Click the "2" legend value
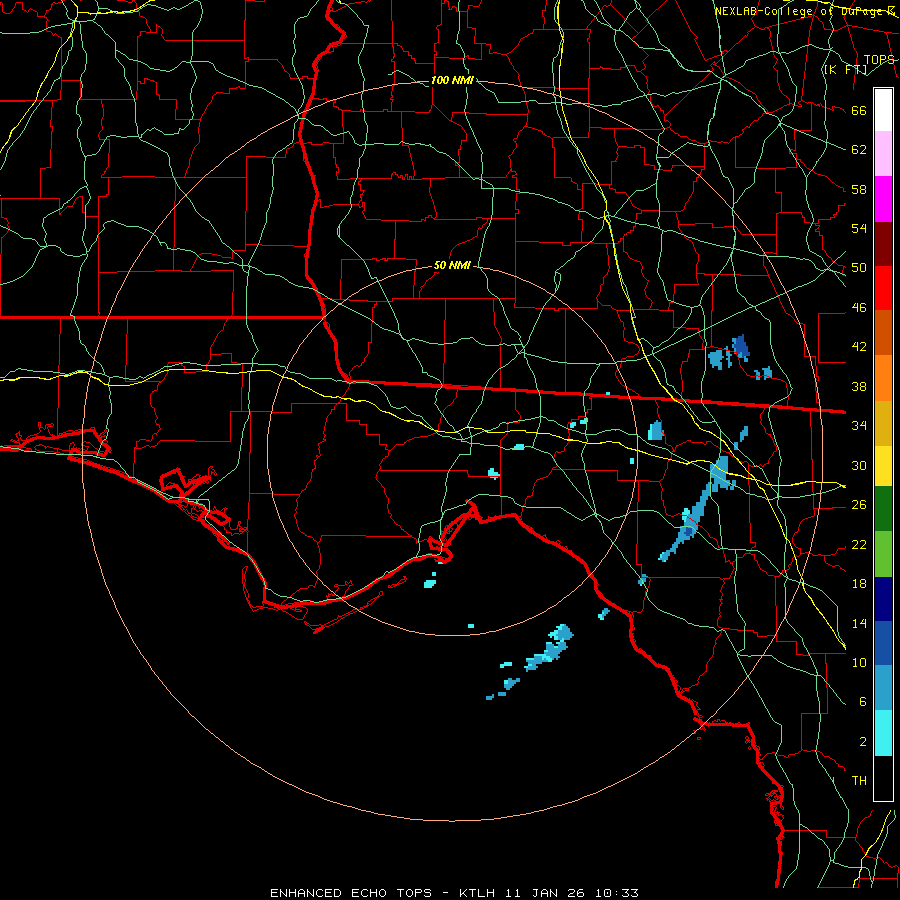Screen dimensions: 900x900 863,742
